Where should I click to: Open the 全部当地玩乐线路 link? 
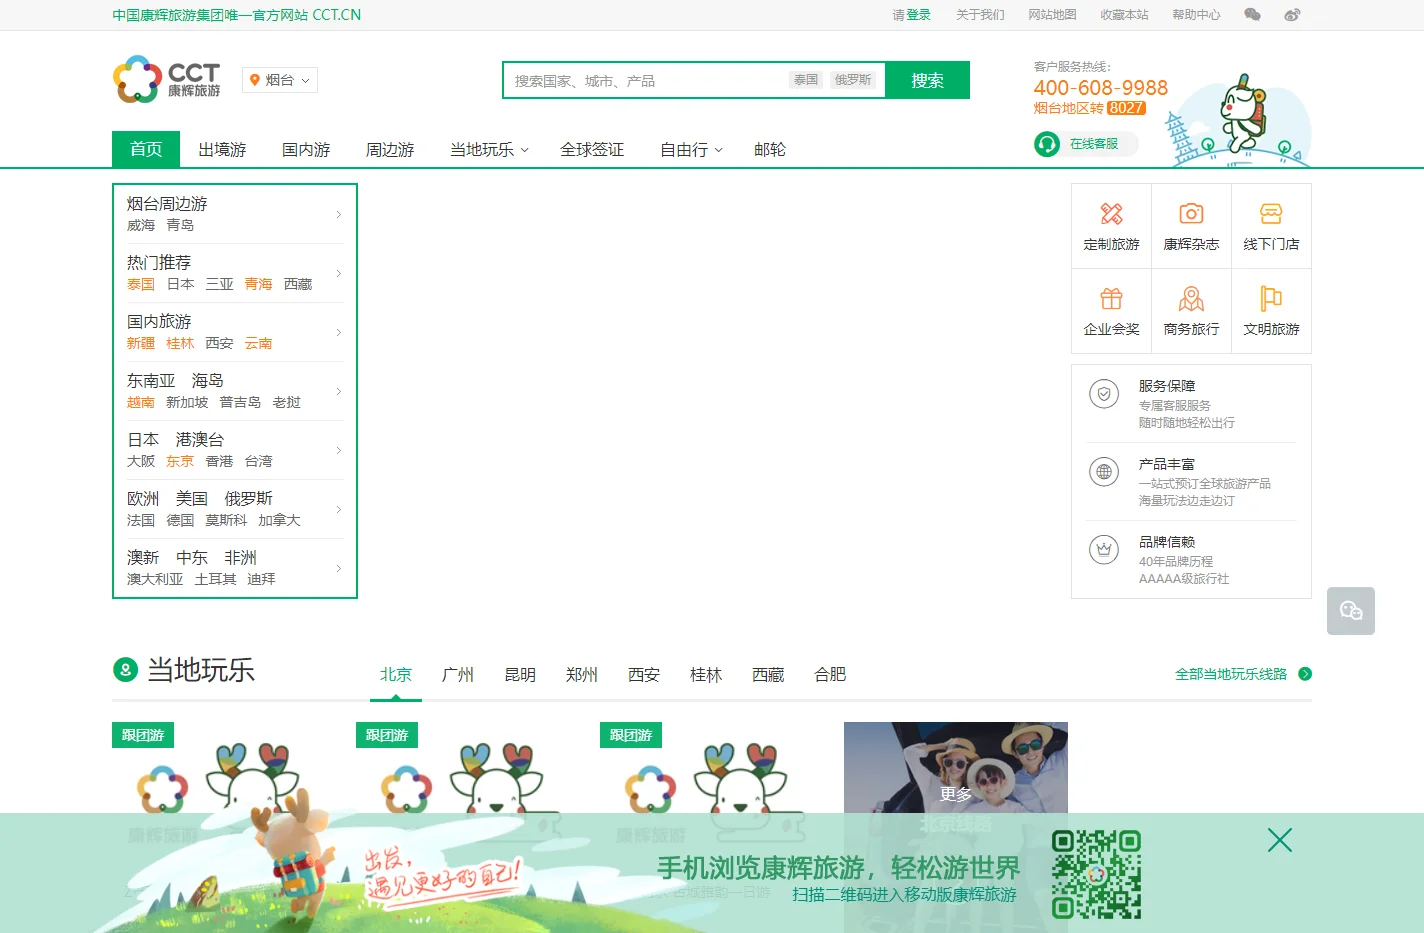(1231, 674)
